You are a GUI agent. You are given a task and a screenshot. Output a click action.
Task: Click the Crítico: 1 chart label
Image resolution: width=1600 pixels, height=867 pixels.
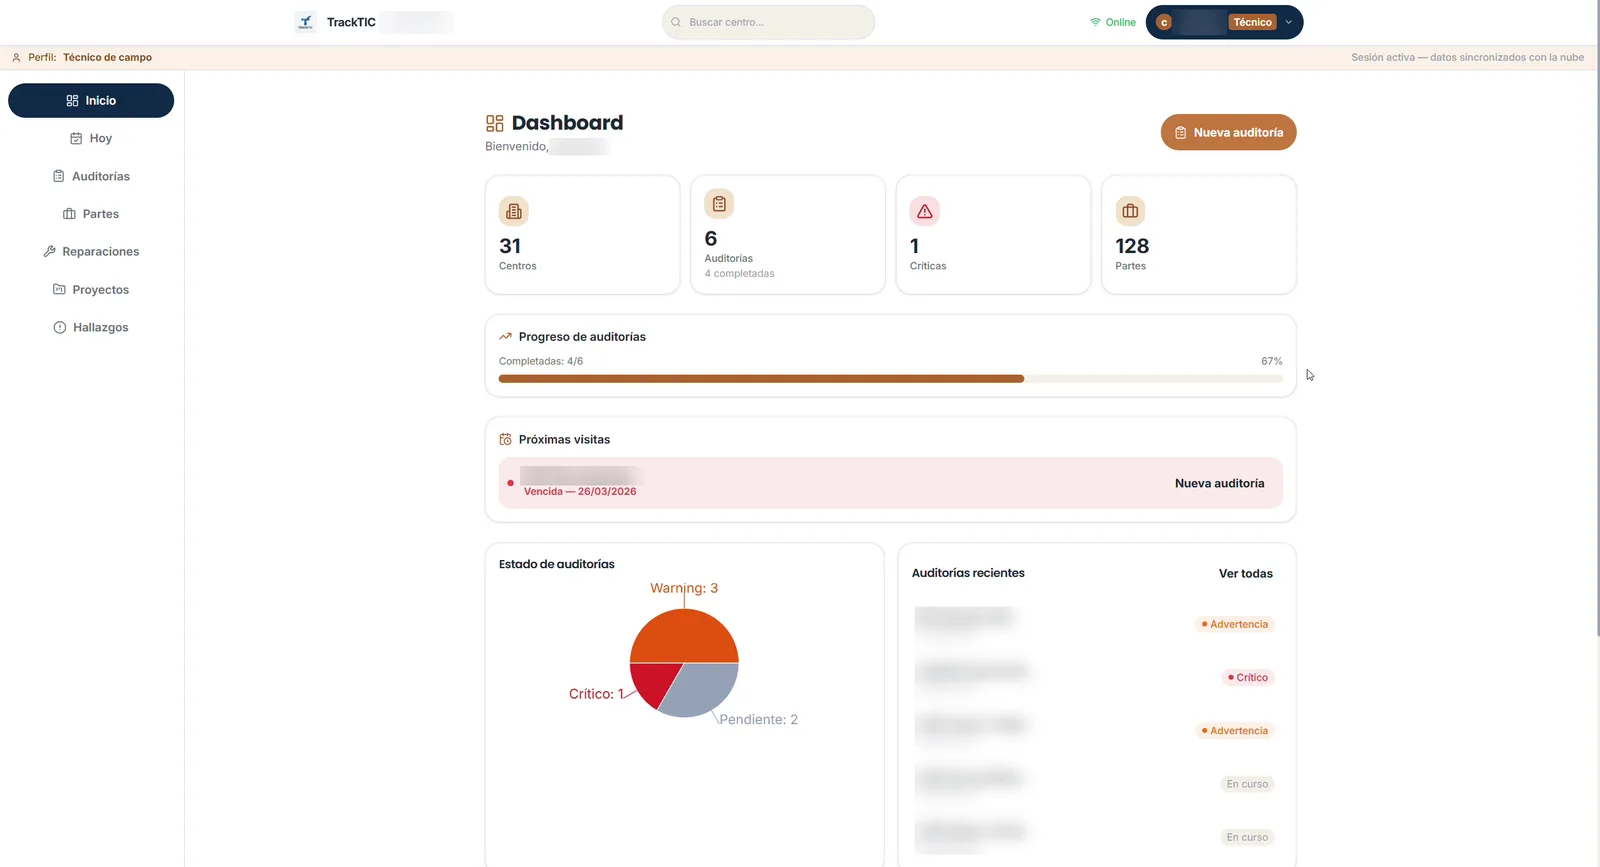click(x=596, y=694)
